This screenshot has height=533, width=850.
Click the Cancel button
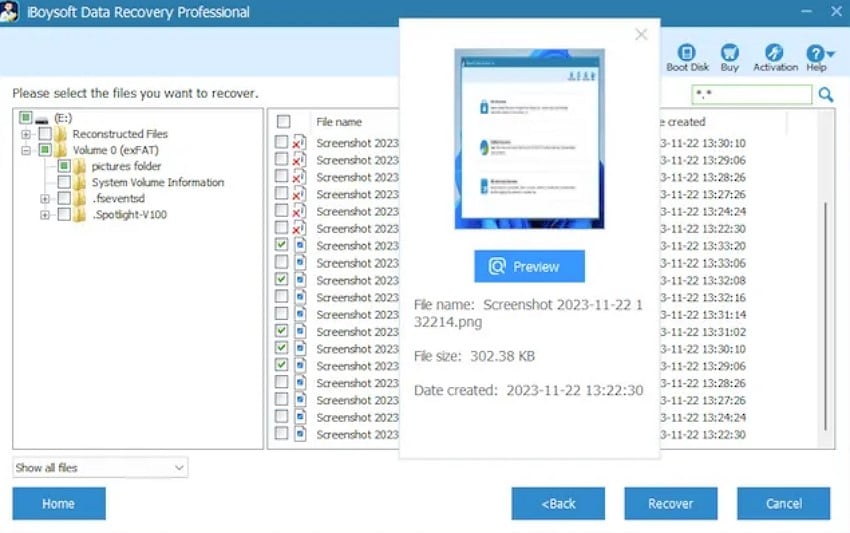tap(783, 503)
